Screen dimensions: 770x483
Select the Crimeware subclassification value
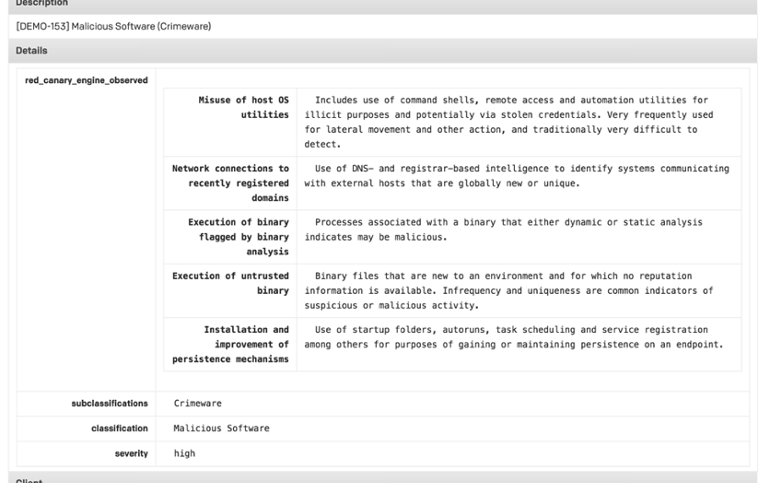[x=198, y=403]
